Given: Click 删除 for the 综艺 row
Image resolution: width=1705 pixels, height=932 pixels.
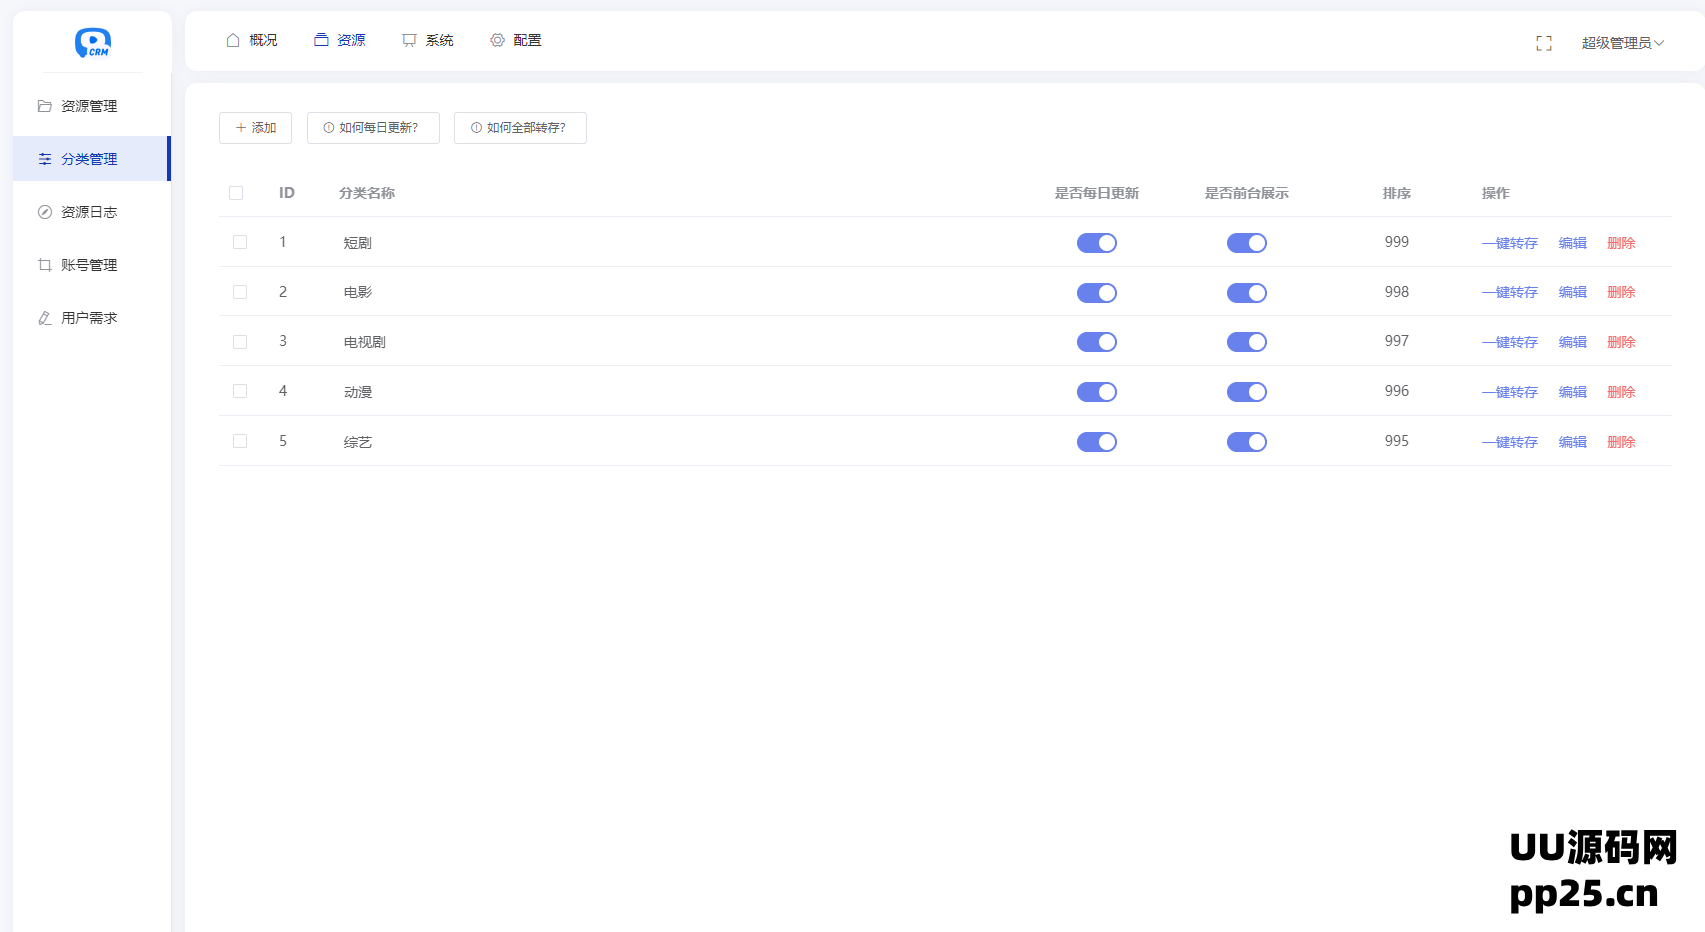Looking at the screenshot, I should pos(1620,442).
